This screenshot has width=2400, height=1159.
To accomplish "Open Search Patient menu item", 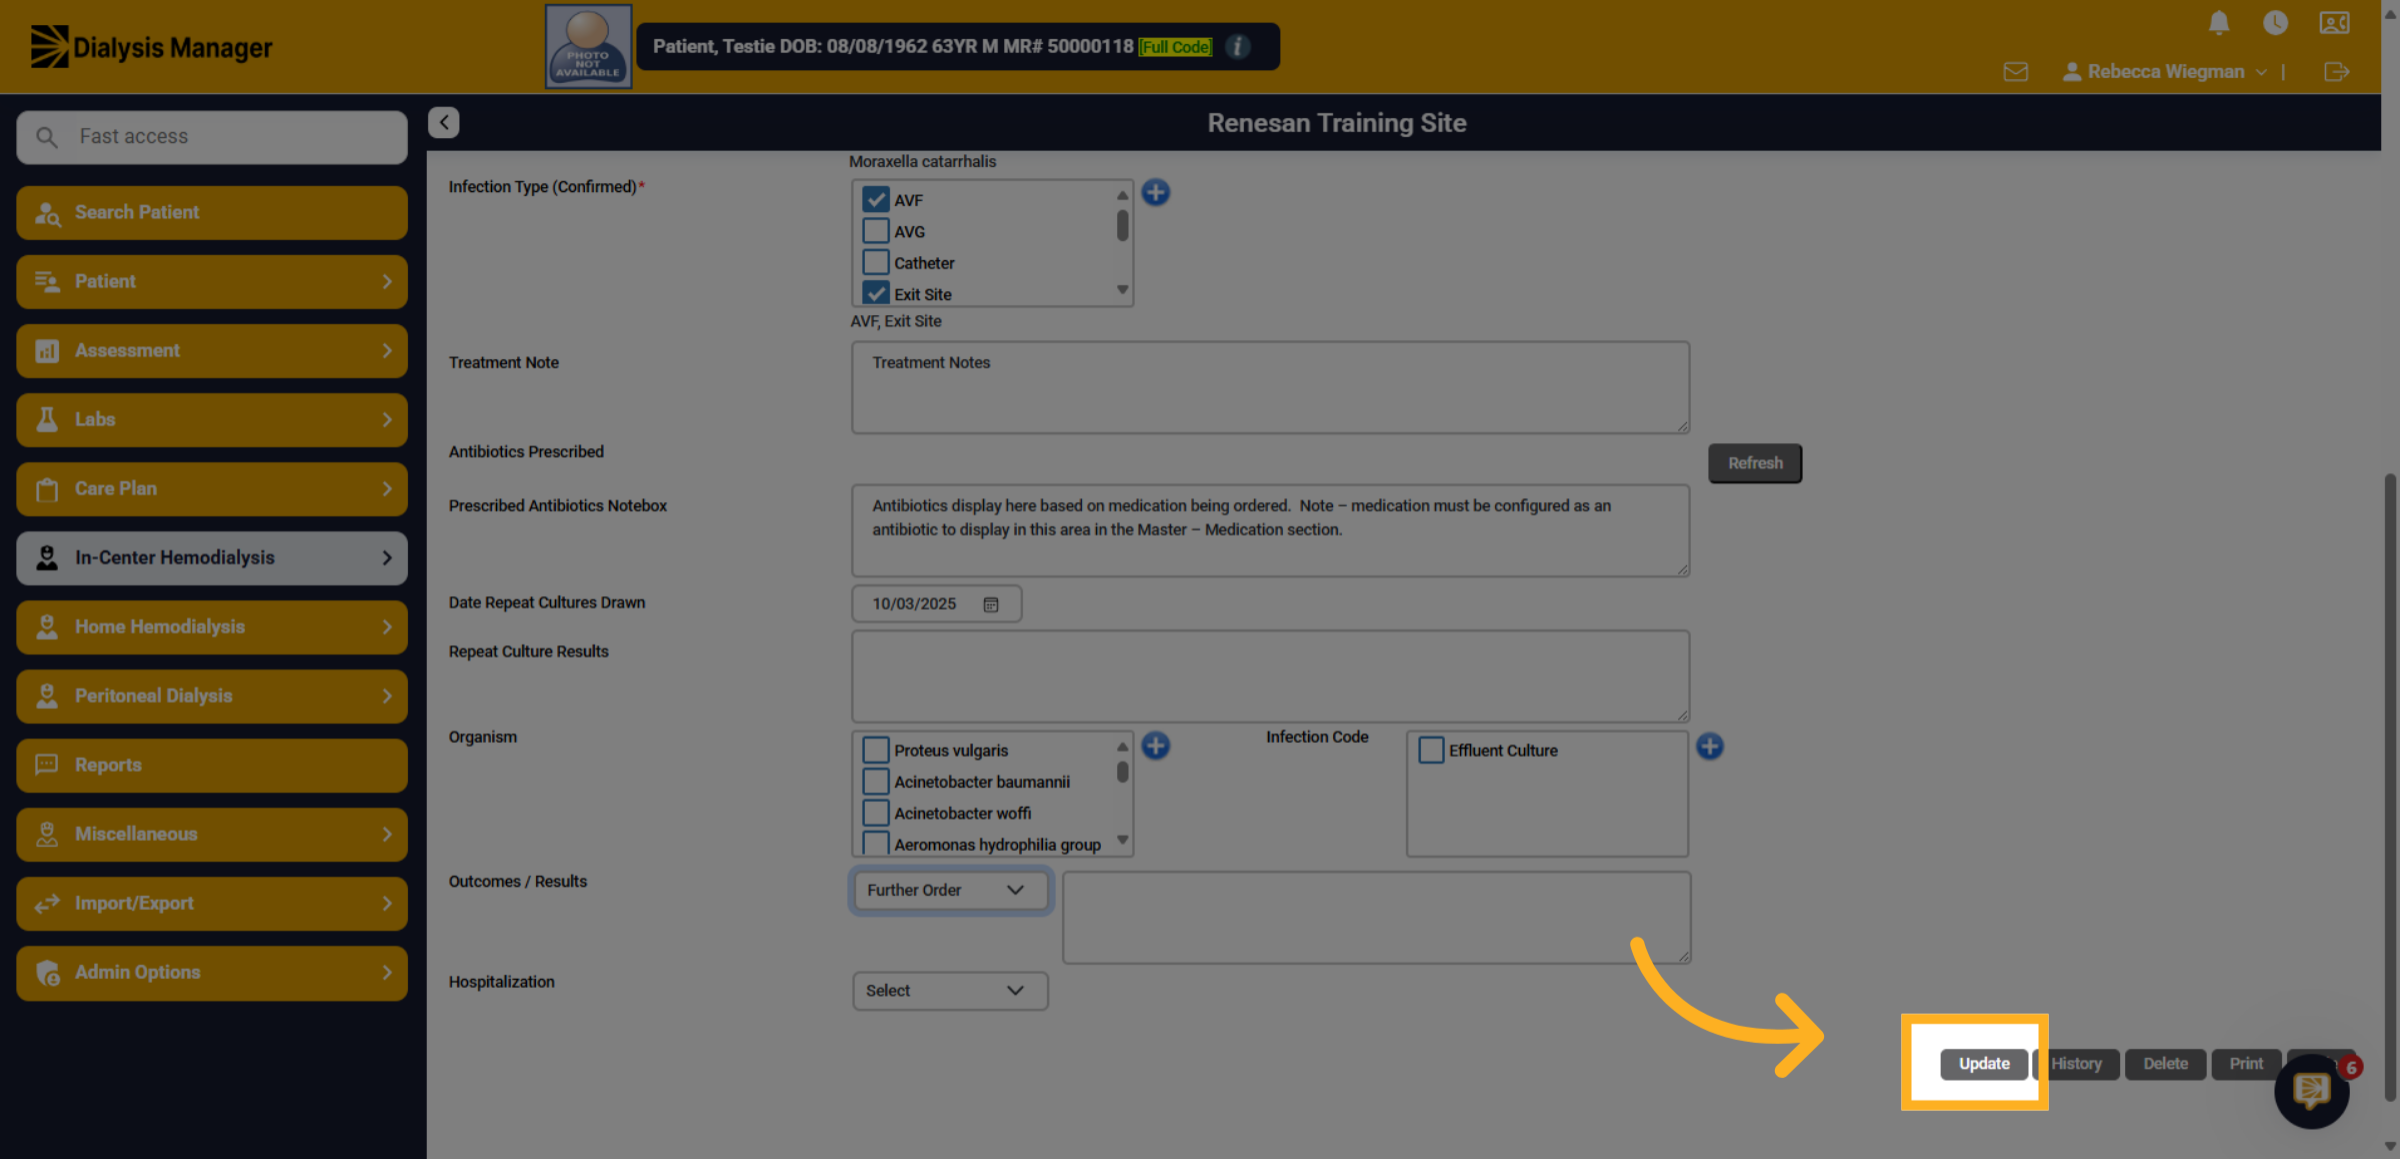I will point(212,212).
